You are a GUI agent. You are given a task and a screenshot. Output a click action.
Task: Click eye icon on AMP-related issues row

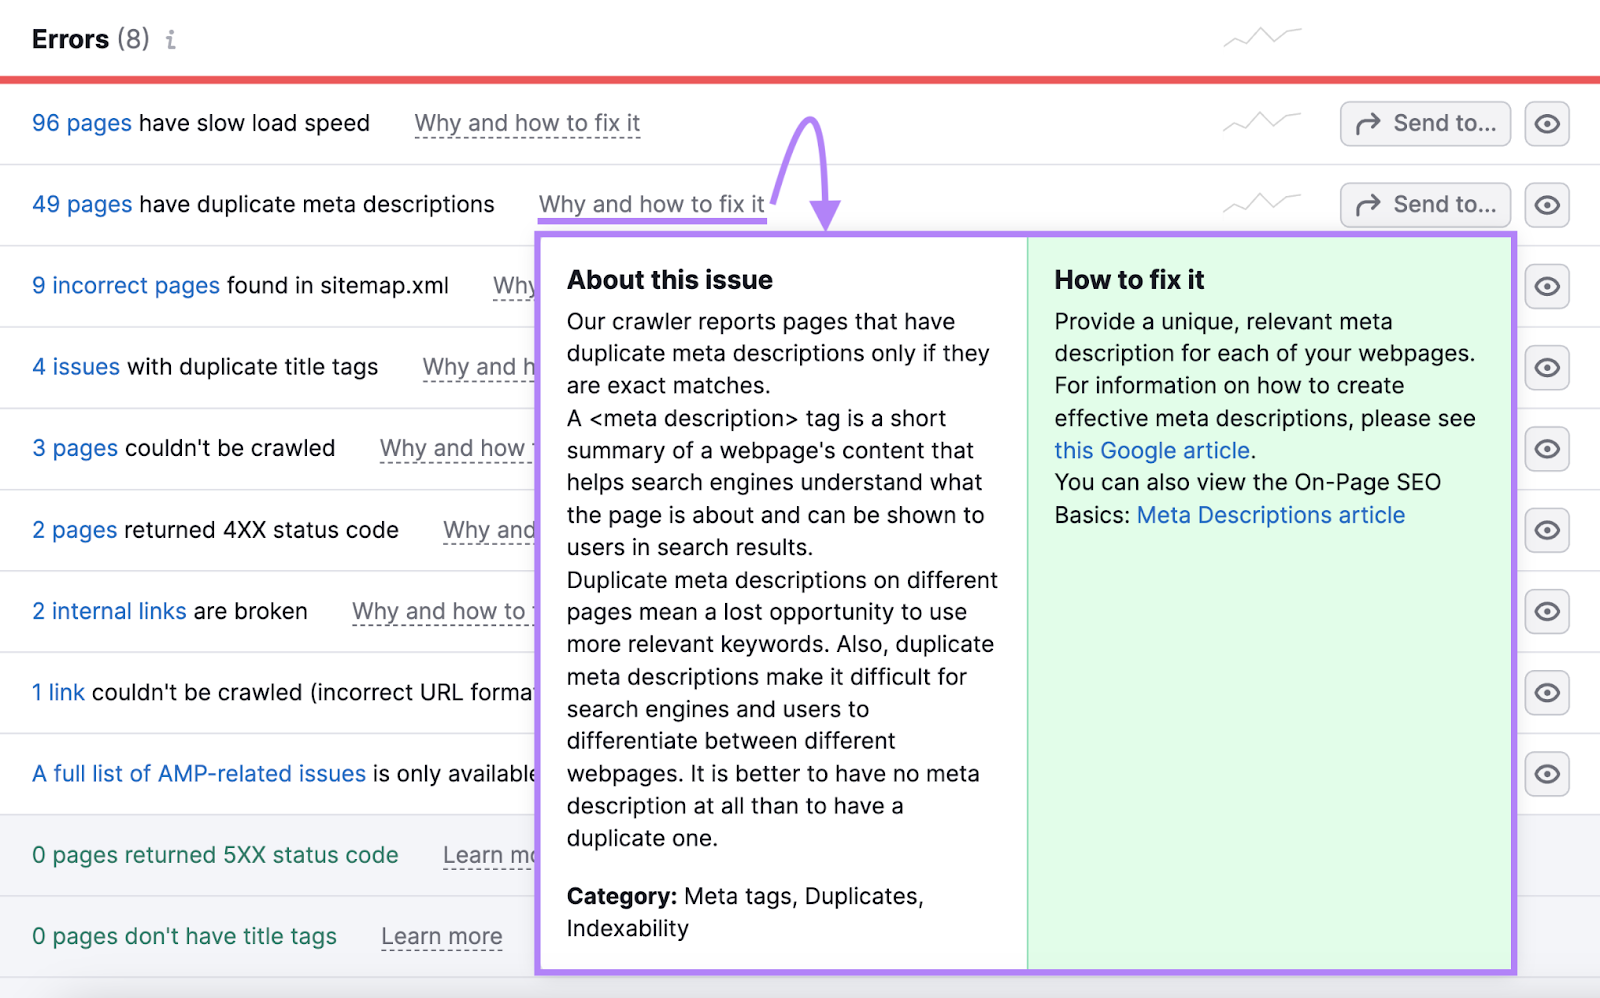click(x=1546, y=774)
